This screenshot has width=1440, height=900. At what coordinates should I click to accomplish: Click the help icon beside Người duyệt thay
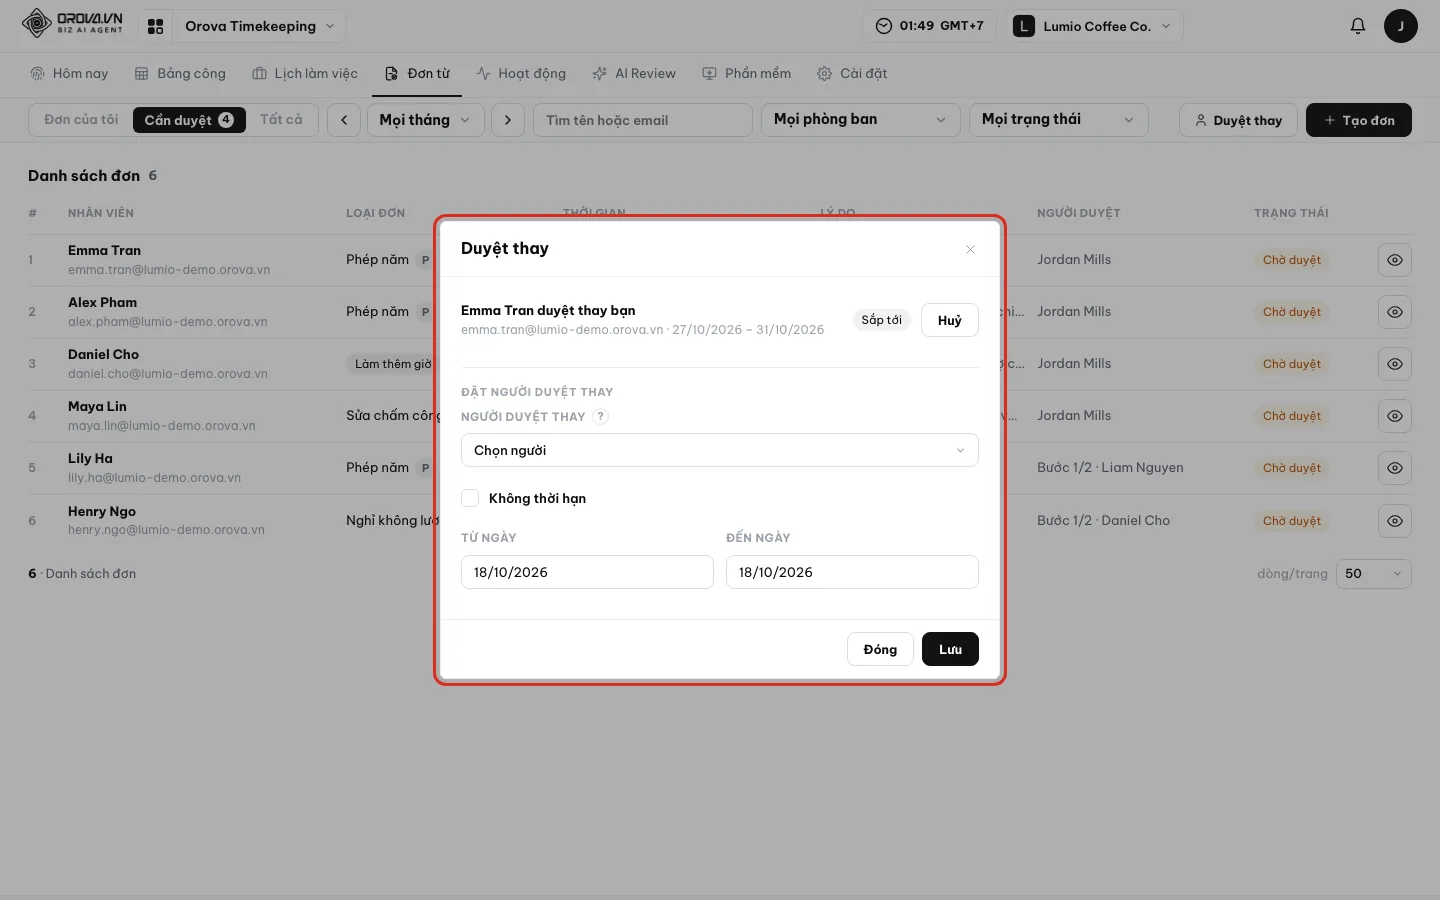pyautogui.click(x=600, y=417)
